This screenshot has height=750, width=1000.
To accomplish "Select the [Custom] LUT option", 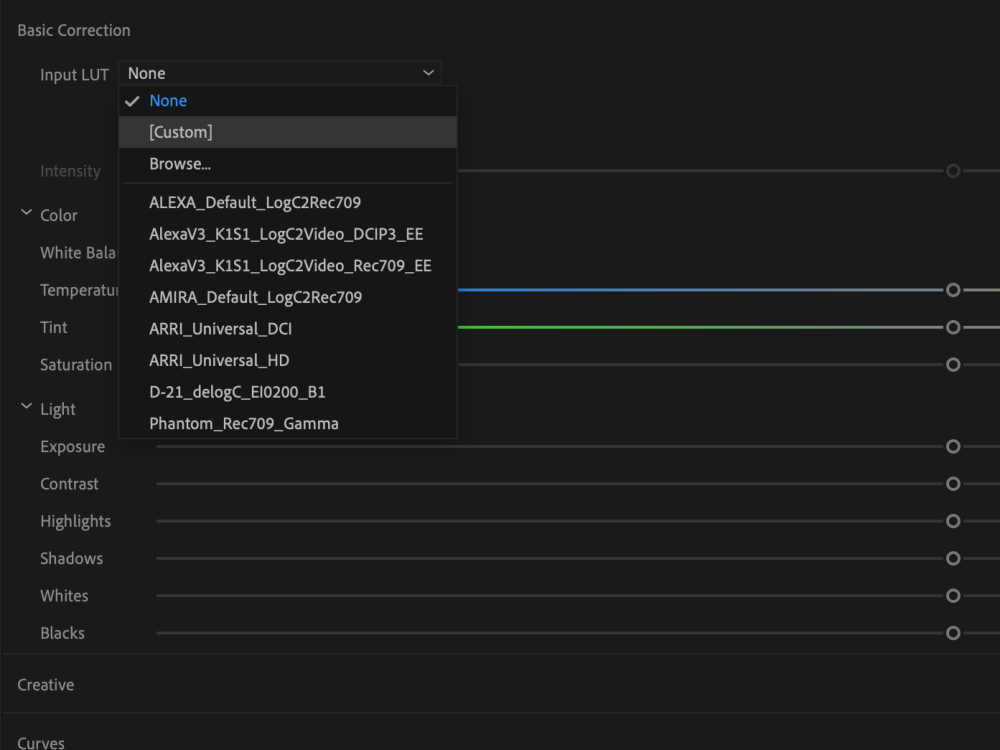I will click(x=182, y=131).
